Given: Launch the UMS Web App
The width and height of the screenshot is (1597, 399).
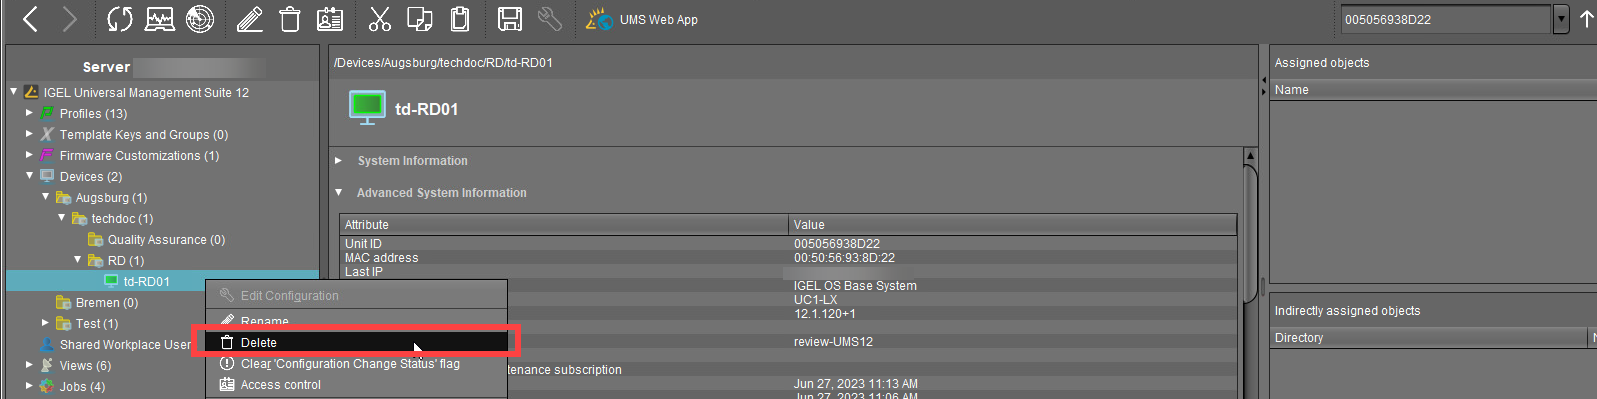Looking at the screenshot, I should 642,19.
